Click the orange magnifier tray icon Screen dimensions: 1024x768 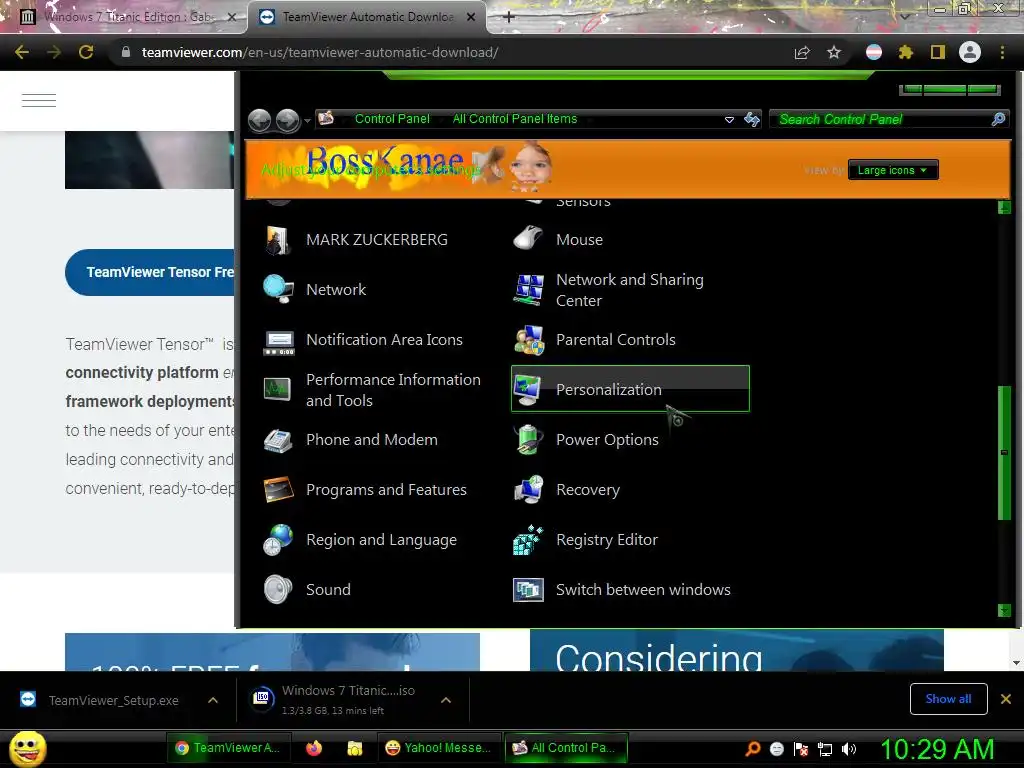tap(752, 749)
